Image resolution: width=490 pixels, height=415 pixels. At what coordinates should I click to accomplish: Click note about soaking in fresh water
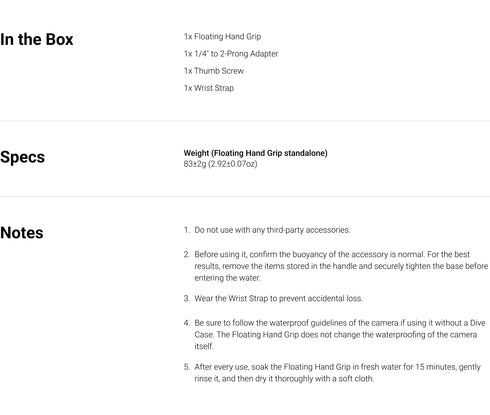coord(337,373)
